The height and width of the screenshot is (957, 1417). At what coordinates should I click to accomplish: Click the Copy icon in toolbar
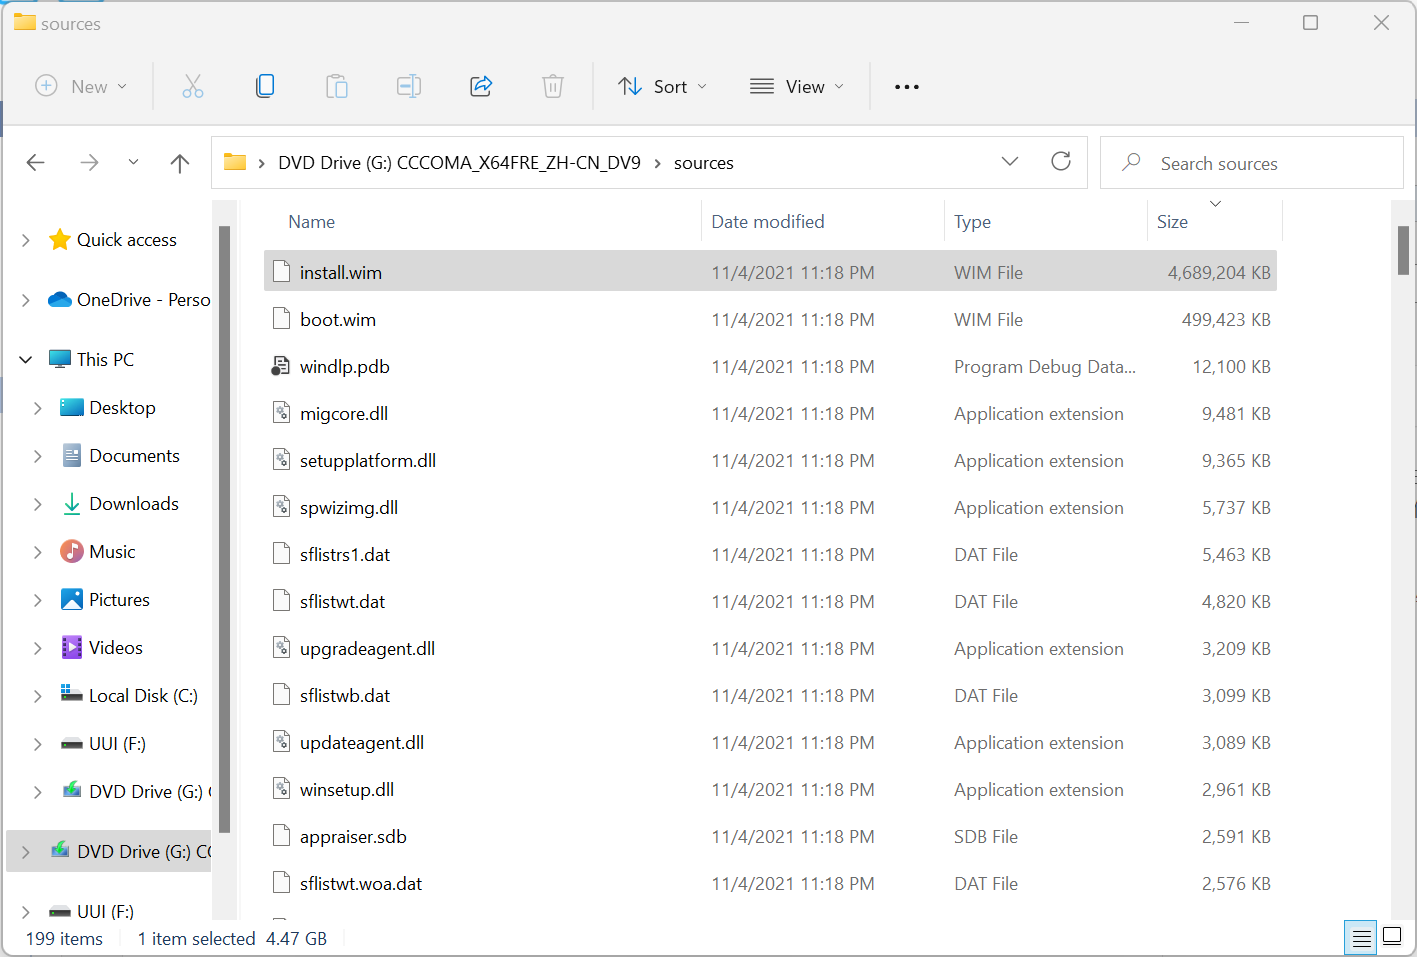click(x=265, y=87)
